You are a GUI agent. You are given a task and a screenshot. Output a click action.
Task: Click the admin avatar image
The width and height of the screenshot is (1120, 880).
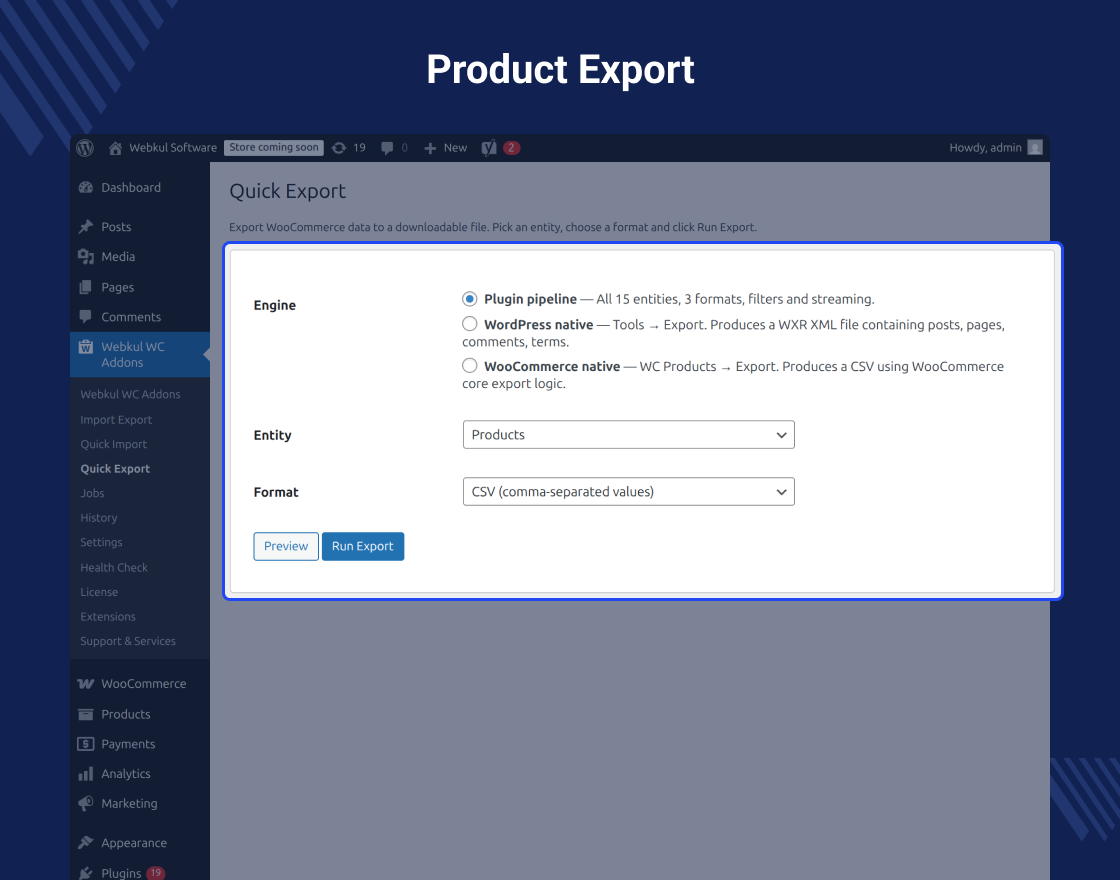coord(1035,147)
